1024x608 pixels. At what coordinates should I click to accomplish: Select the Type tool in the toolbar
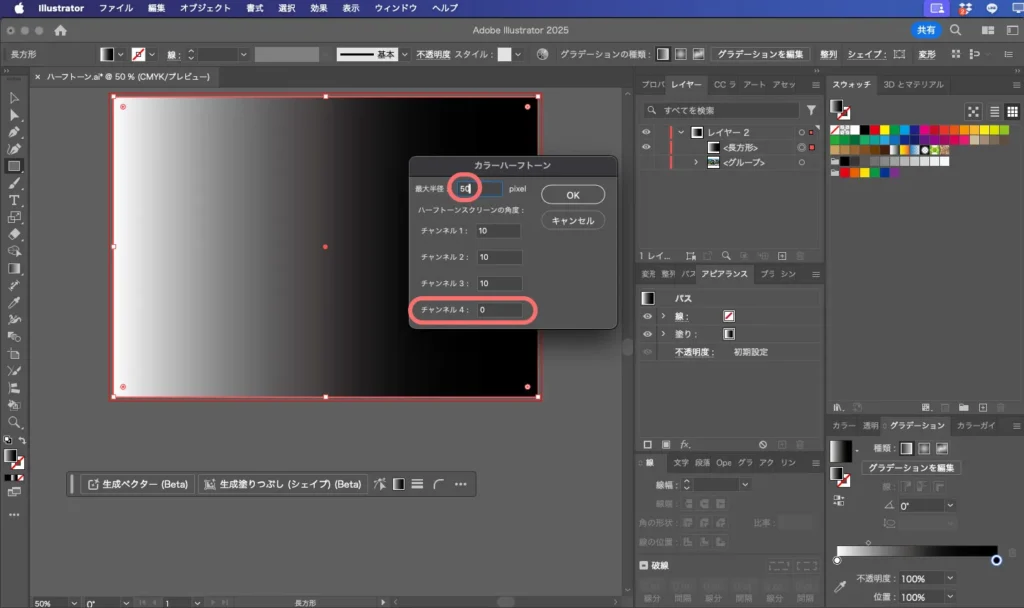coord(15,200)
